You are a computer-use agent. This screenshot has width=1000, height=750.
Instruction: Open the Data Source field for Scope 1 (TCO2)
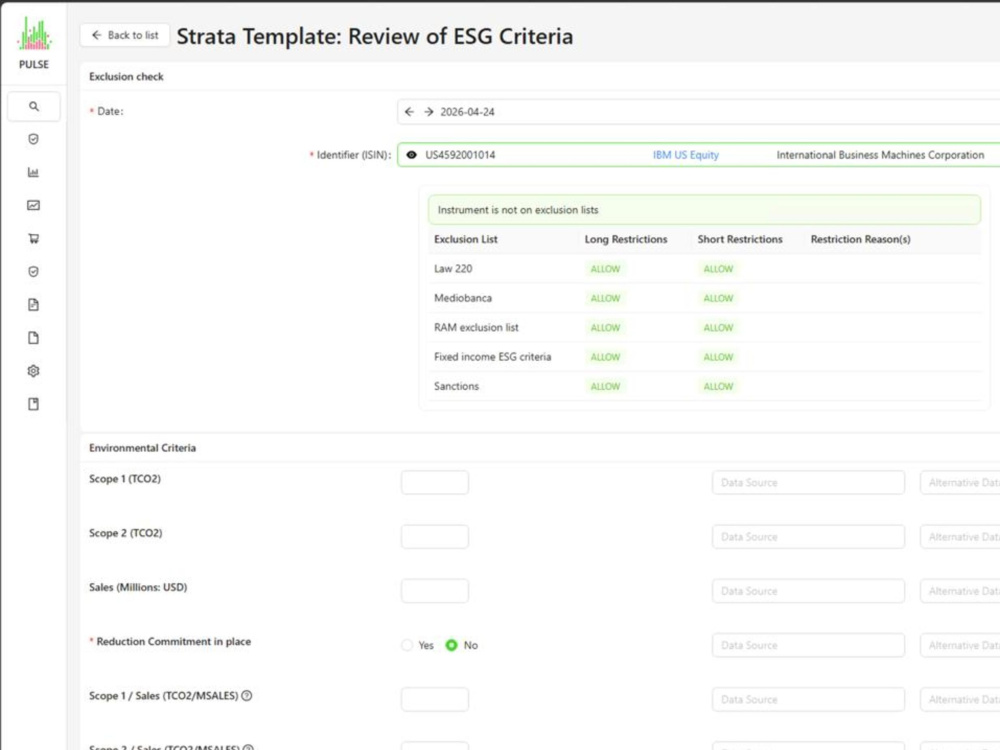[808, 483]
